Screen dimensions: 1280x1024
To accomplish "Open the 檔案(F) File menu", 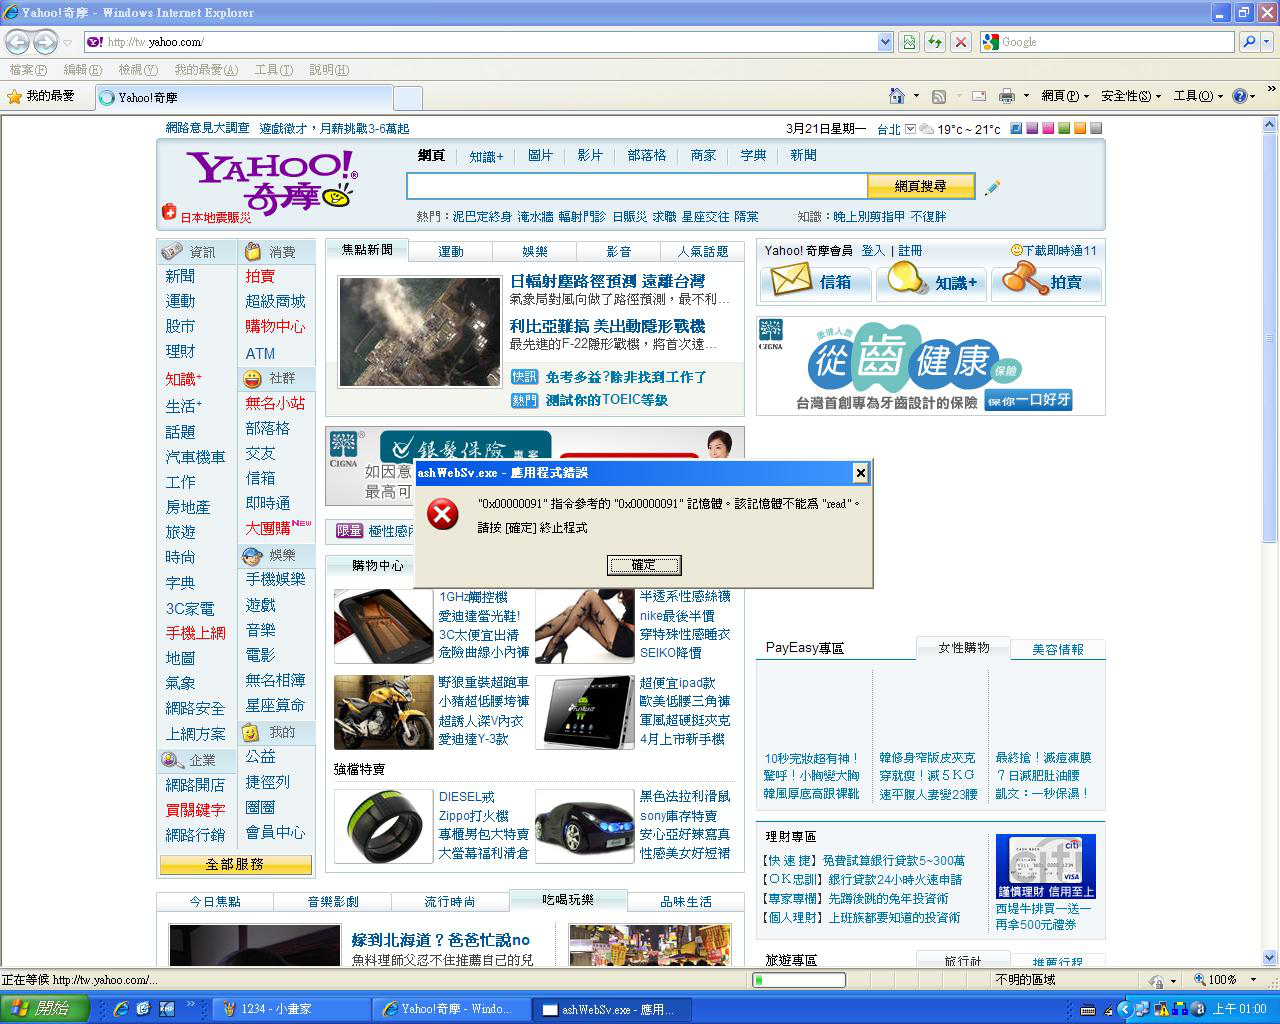I will 28,70.
